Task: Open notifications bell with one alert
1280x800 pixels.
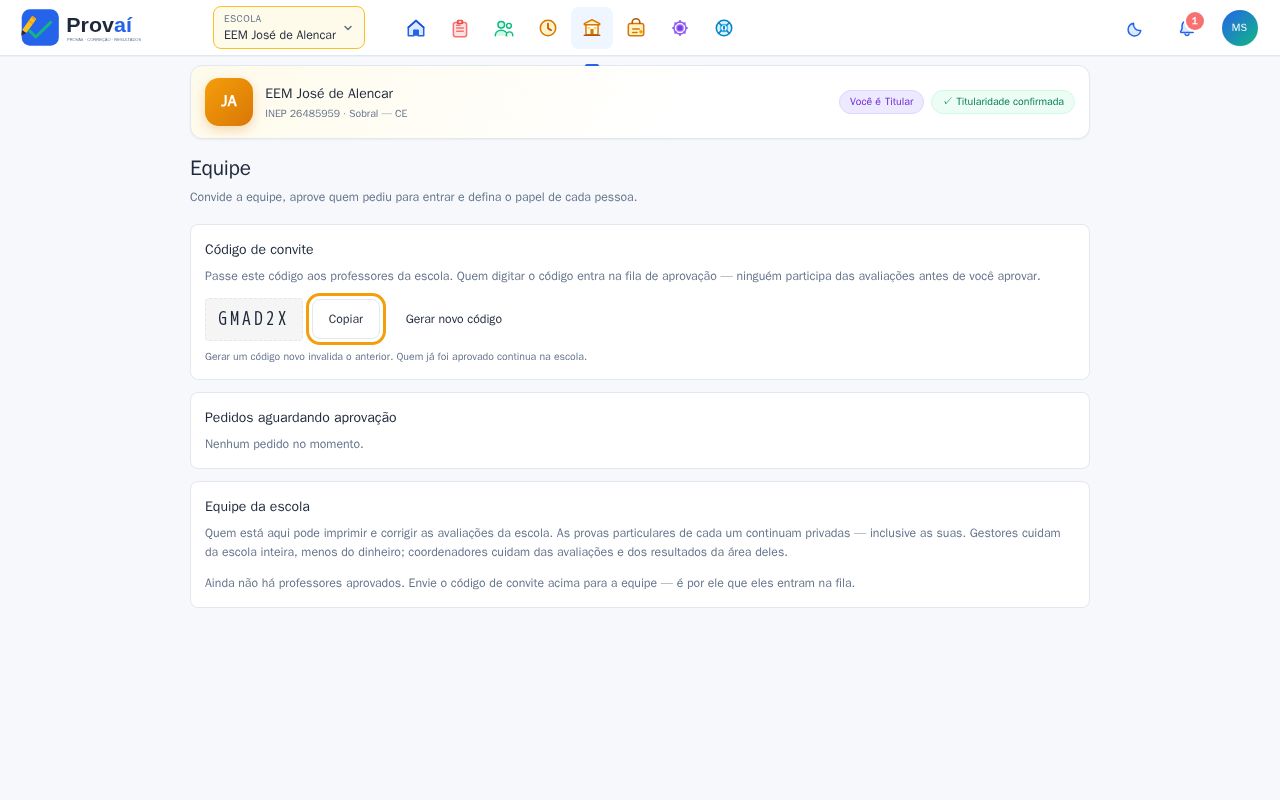Action: tap(1187, 28)
